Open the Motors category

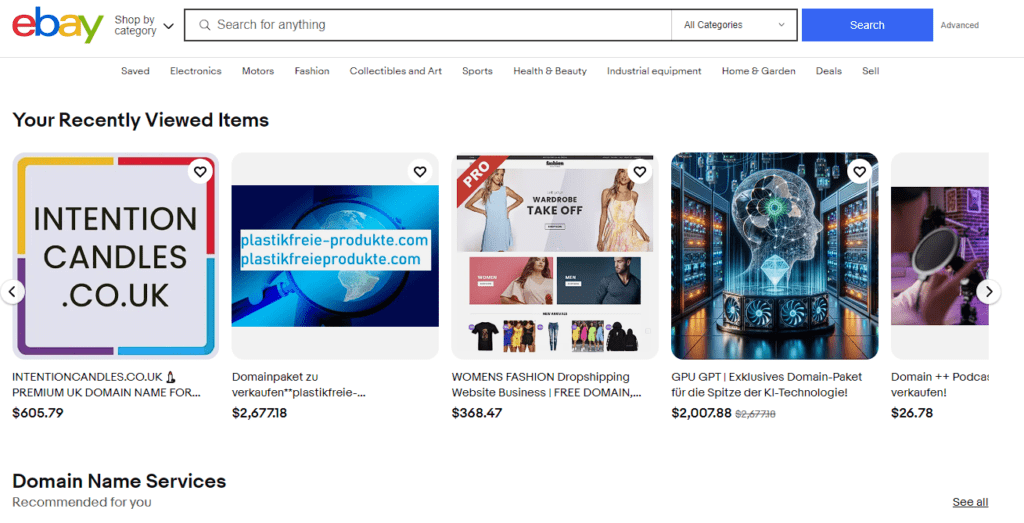pyautogui.click(x=258, y=71)
